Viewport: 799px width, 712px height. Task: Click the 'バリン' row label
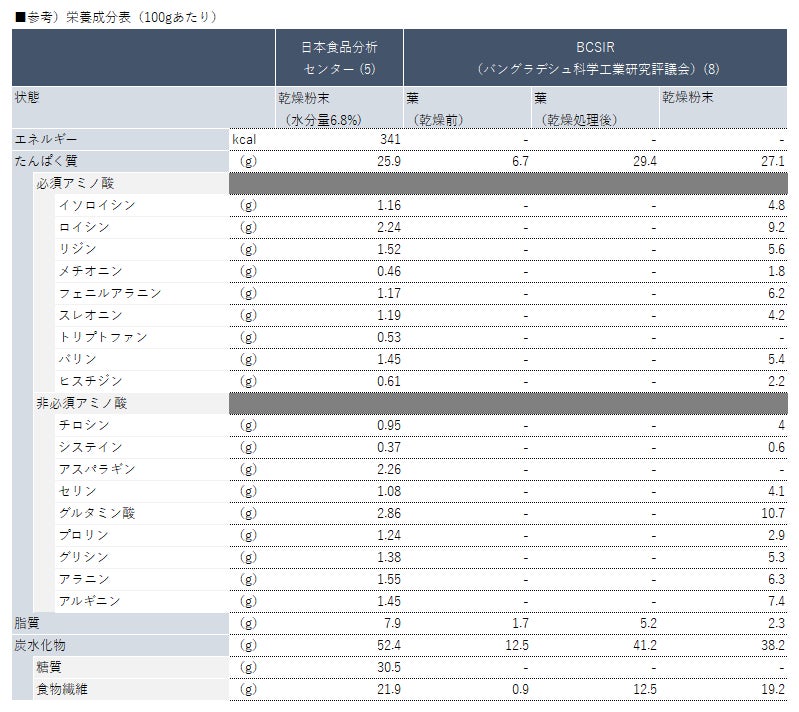pos(77,359)
